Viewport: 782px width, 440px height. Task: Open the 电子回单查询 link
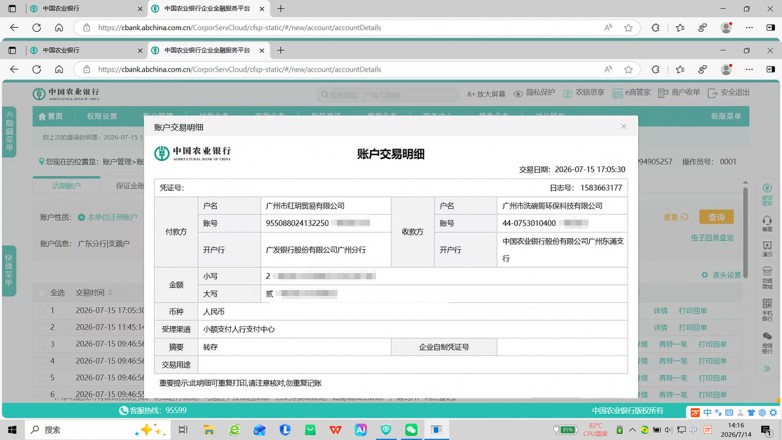point(712,237)
